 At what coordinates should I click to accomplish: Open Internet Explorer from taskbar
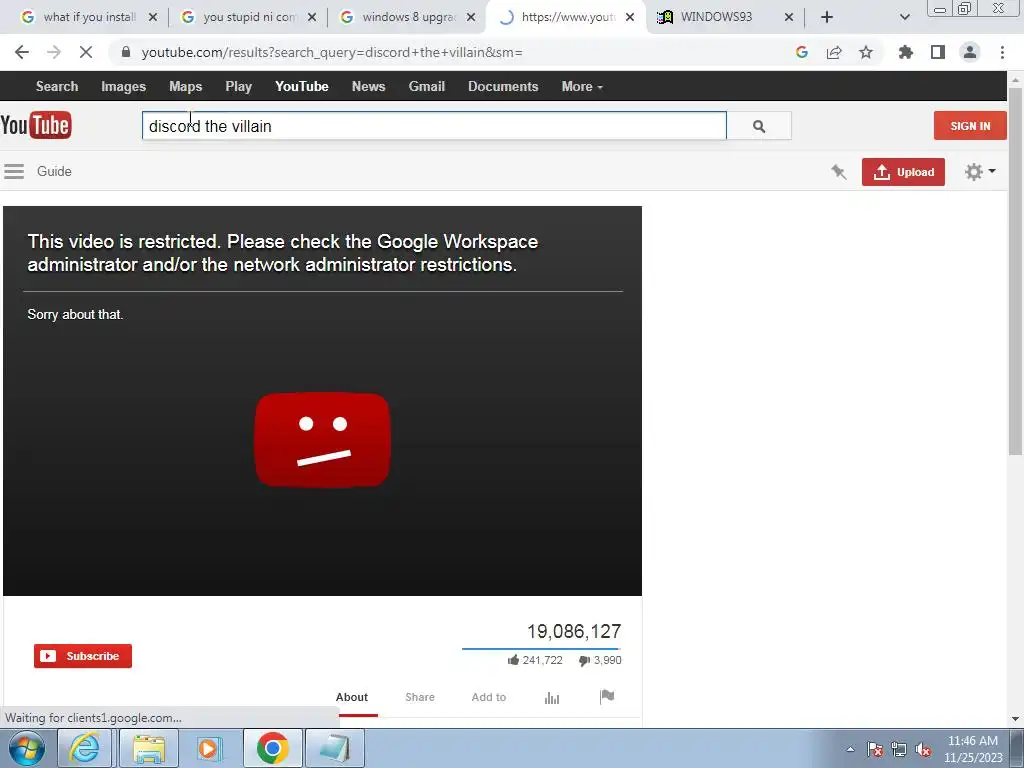[x=85, y=748]
